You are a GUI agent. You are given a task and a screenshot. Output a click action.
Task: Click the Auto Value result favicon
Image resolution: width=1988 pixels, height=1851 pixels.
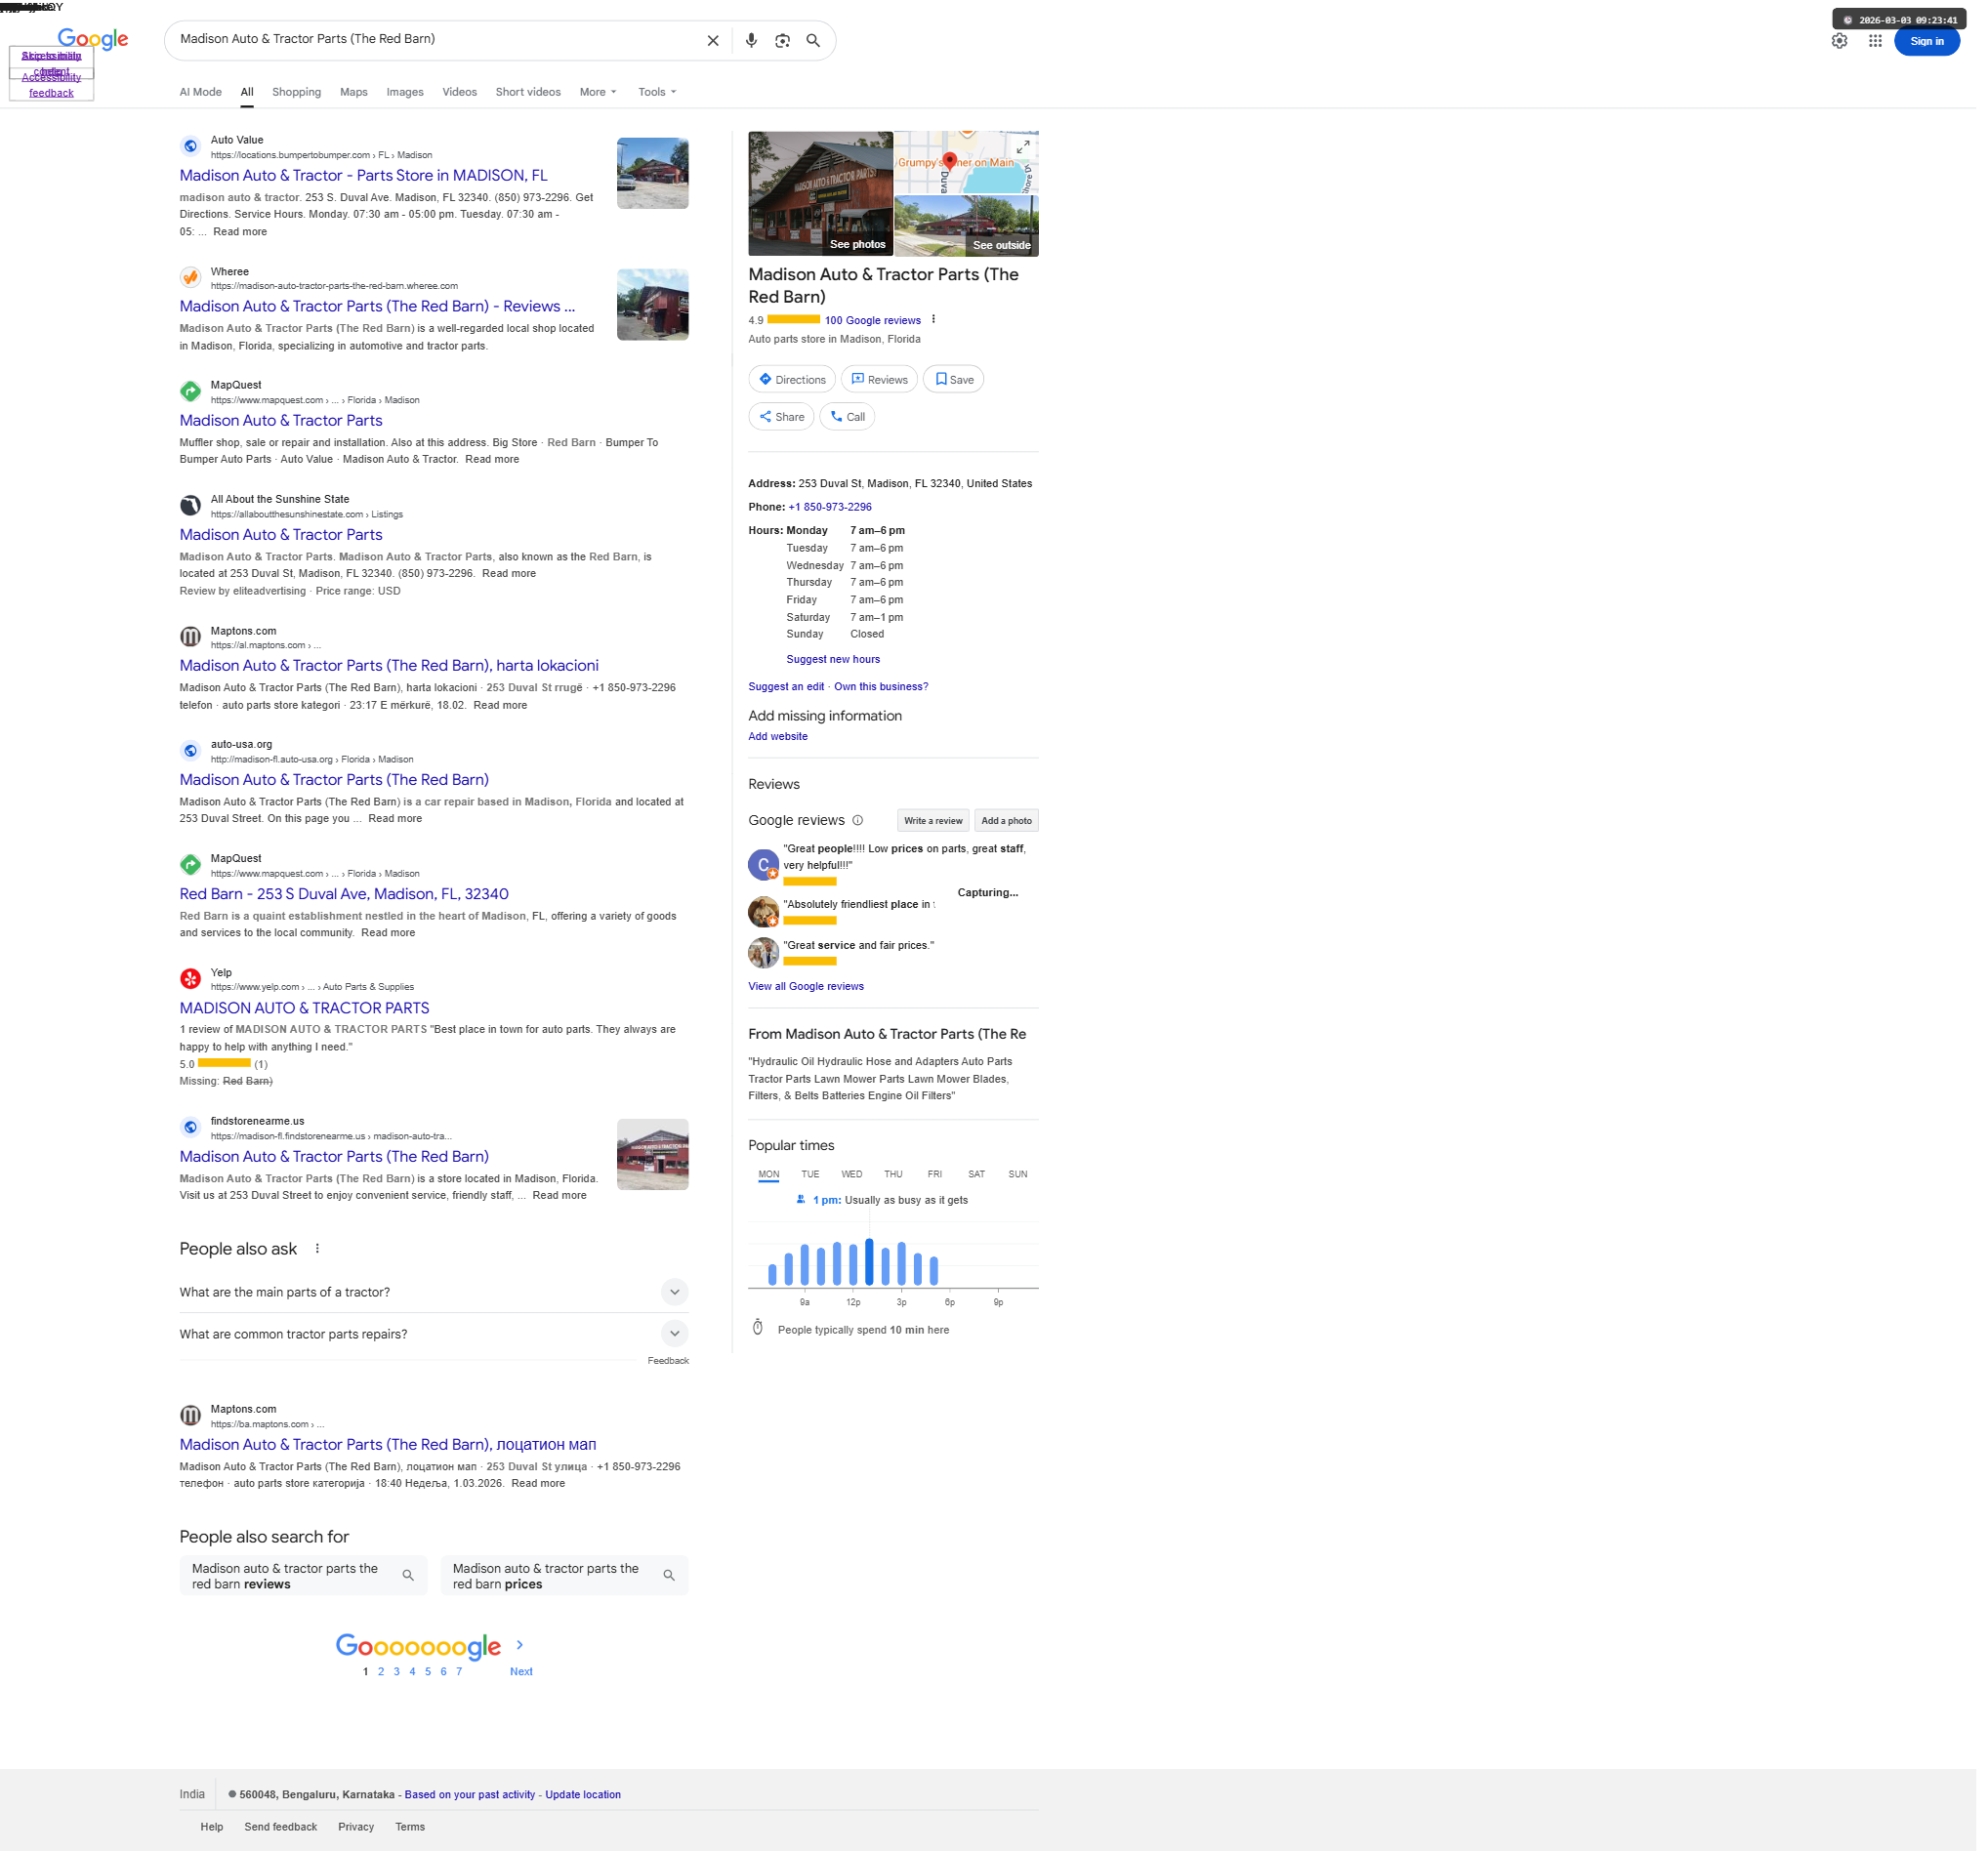point(191,147)
